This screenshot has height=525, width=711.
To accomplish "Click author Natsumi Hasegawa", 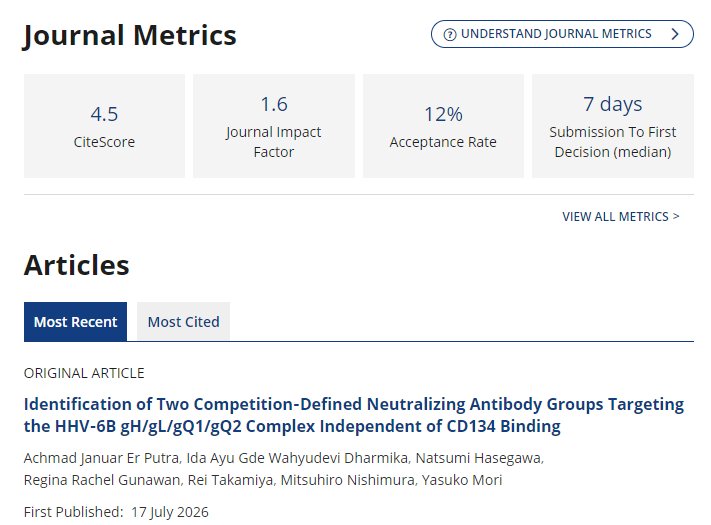I will (x=478, y=458).
